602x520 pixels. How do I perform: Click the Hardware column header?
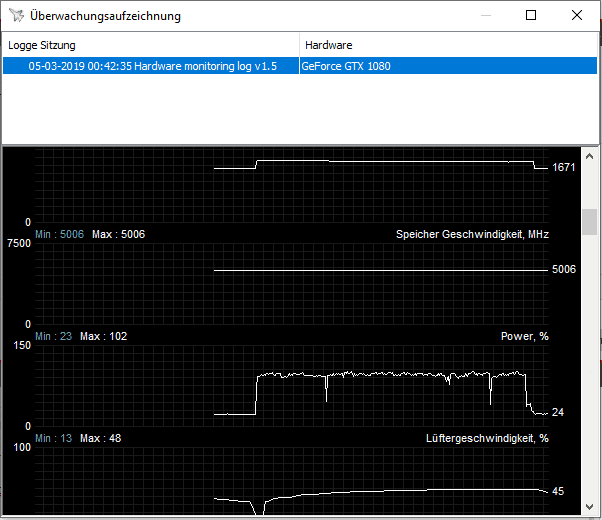(448, 45)
